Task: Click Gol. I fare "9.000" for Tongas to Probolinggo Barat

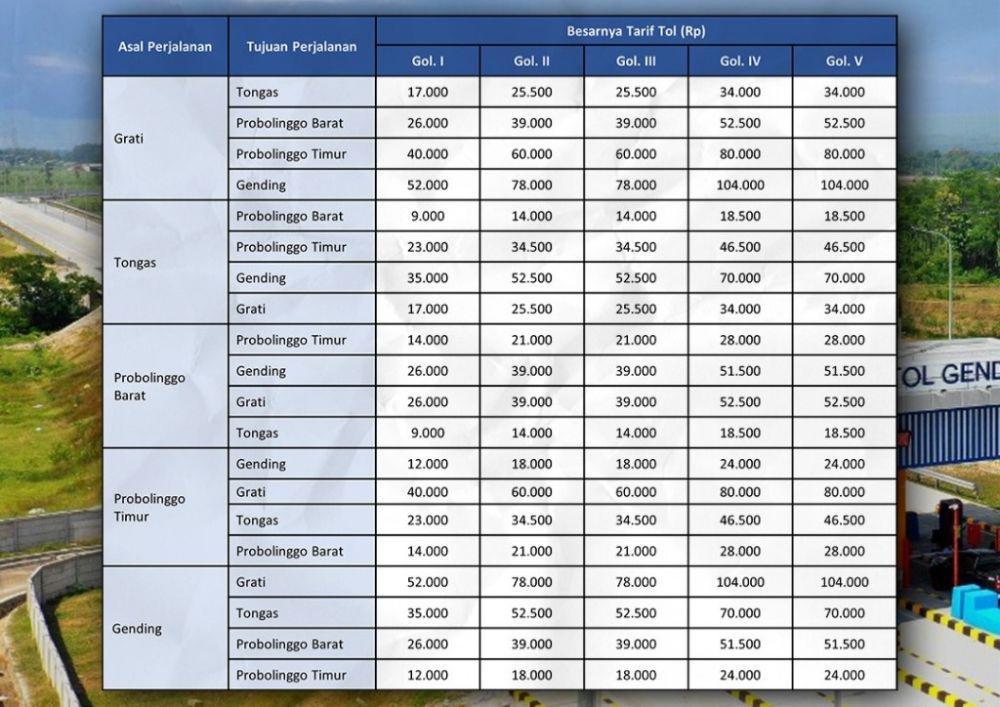Action: (427, 216)
